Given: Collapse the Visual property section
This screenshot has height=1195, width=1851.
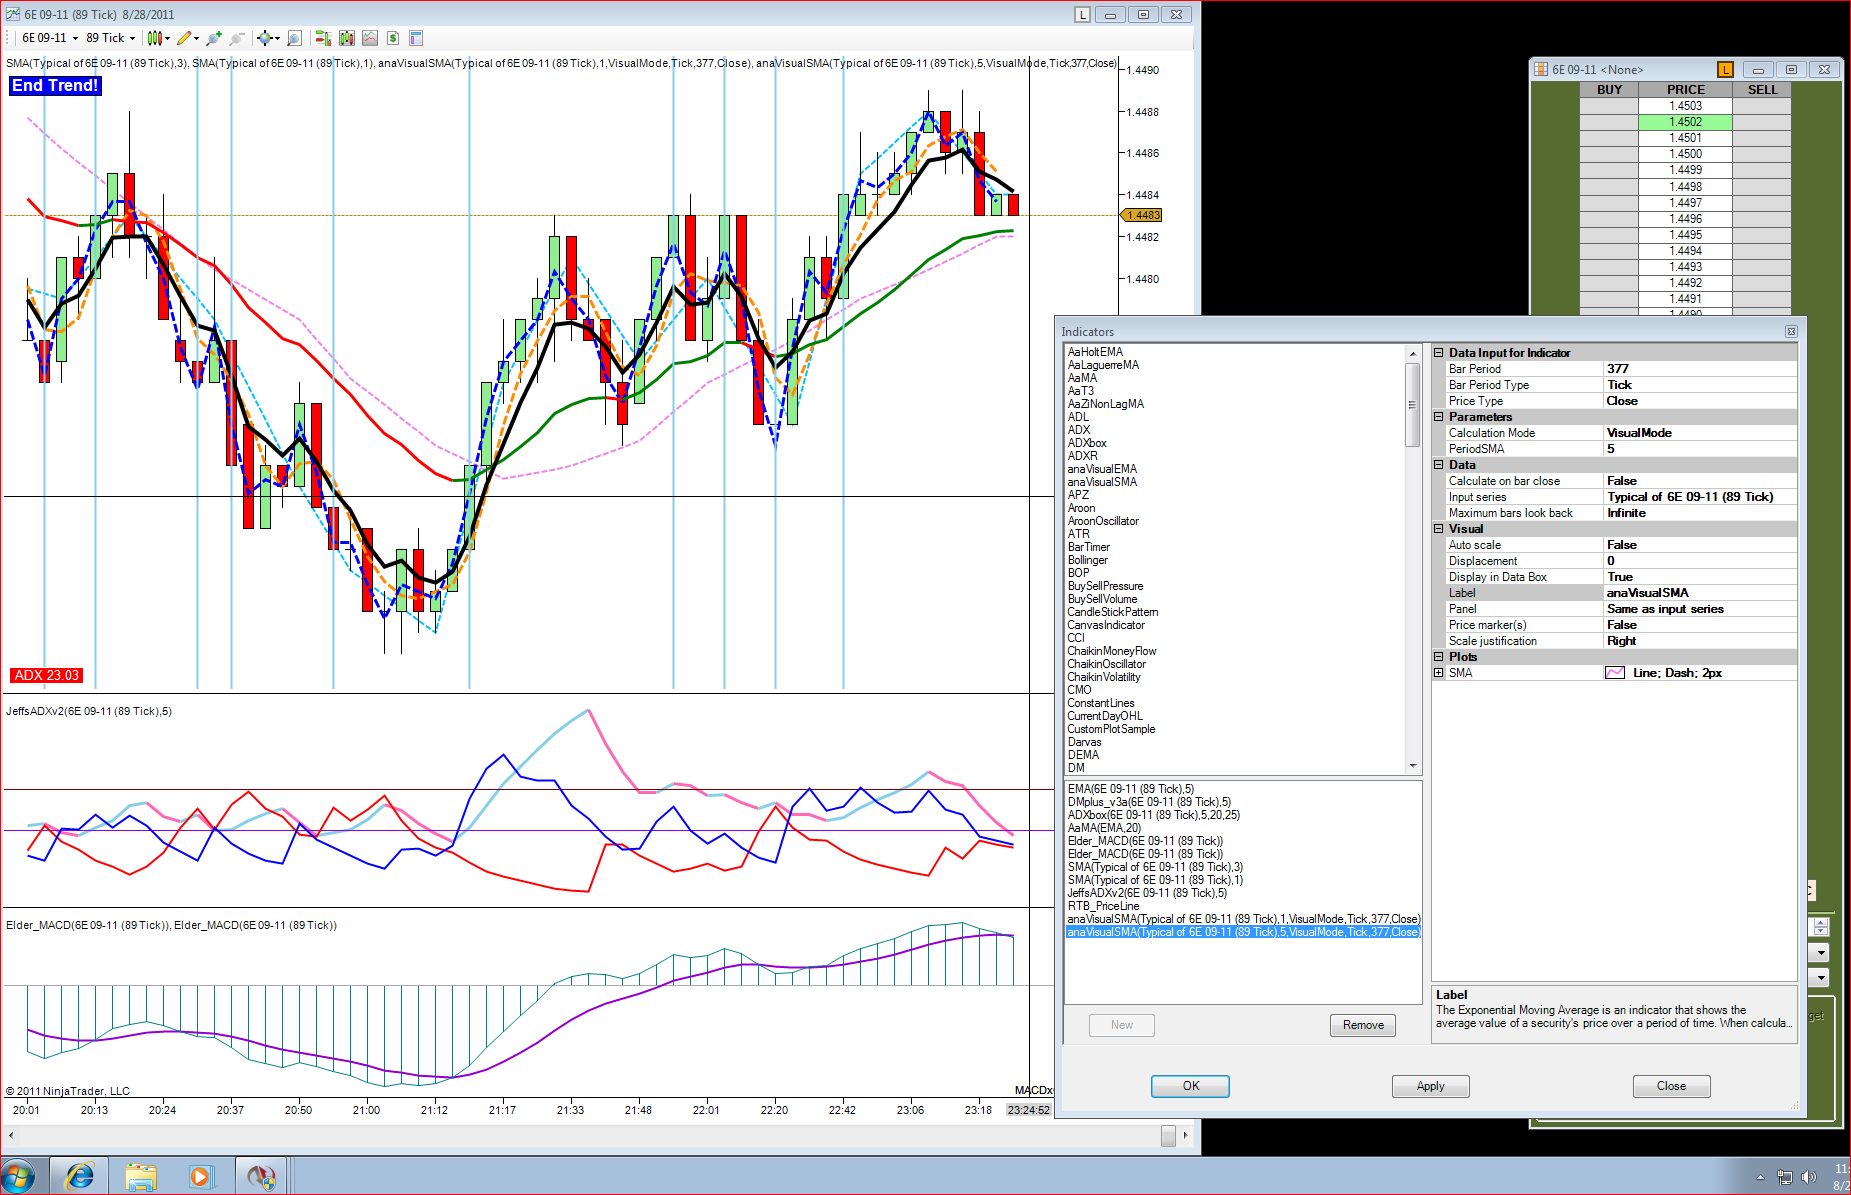Looking at the screenshot, I should pyautogui.click(x=1438, y=529).
